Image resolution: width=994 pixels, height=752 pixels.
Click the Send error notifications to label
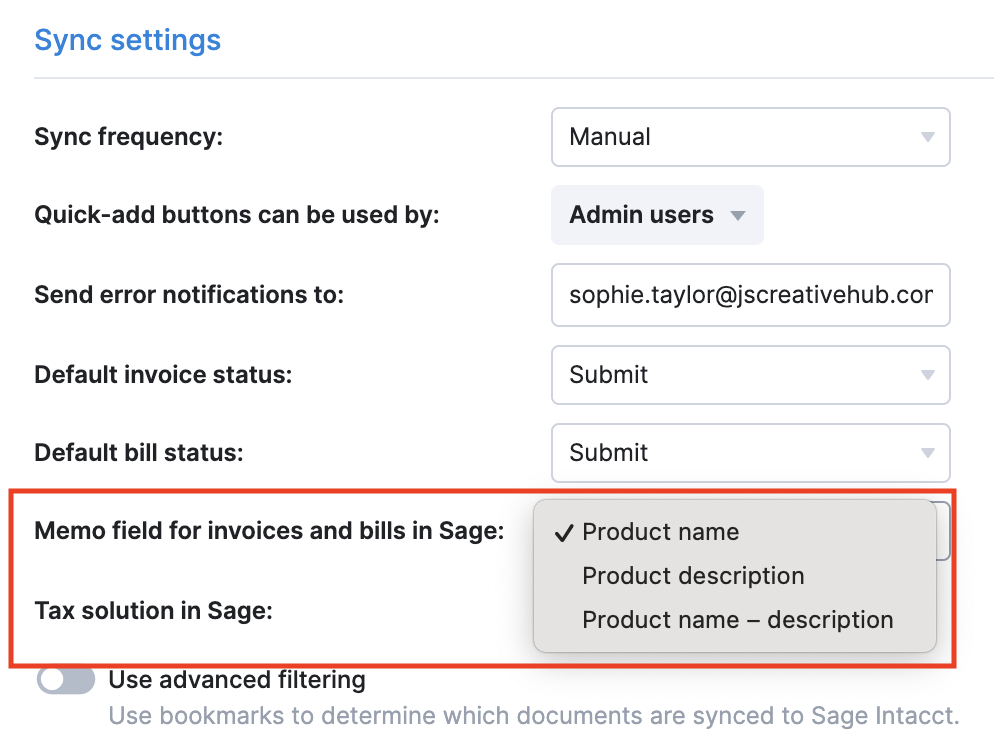189,295
